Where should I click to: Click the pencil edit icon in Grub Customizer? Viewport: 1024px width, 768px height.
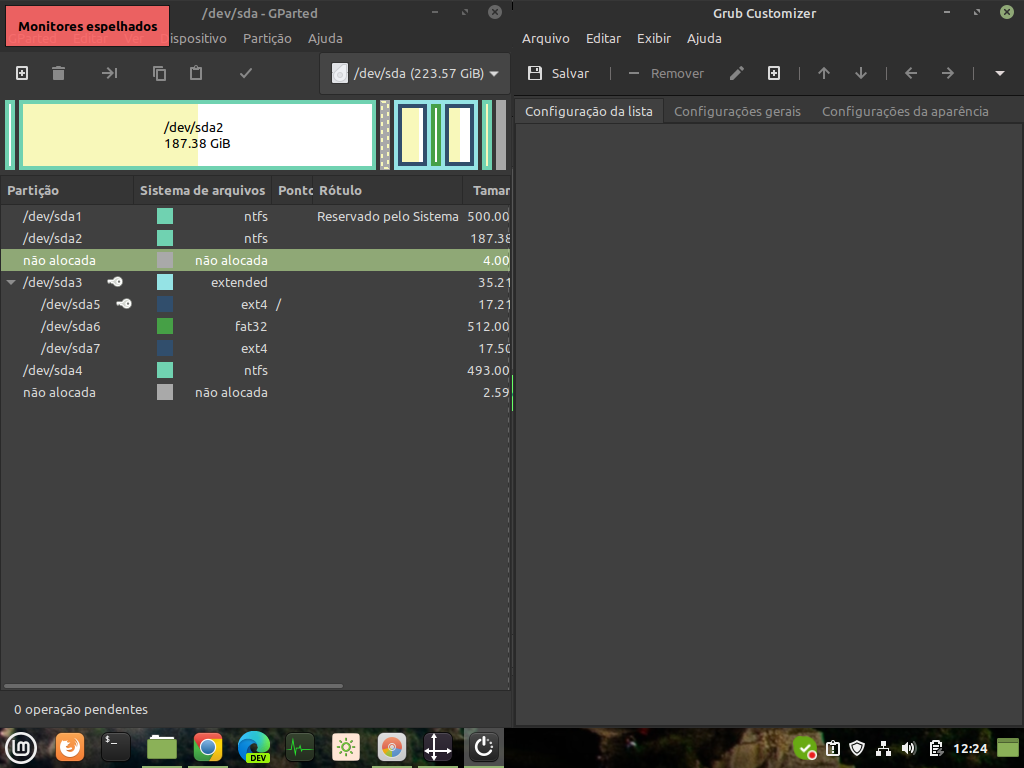point(737,73)
